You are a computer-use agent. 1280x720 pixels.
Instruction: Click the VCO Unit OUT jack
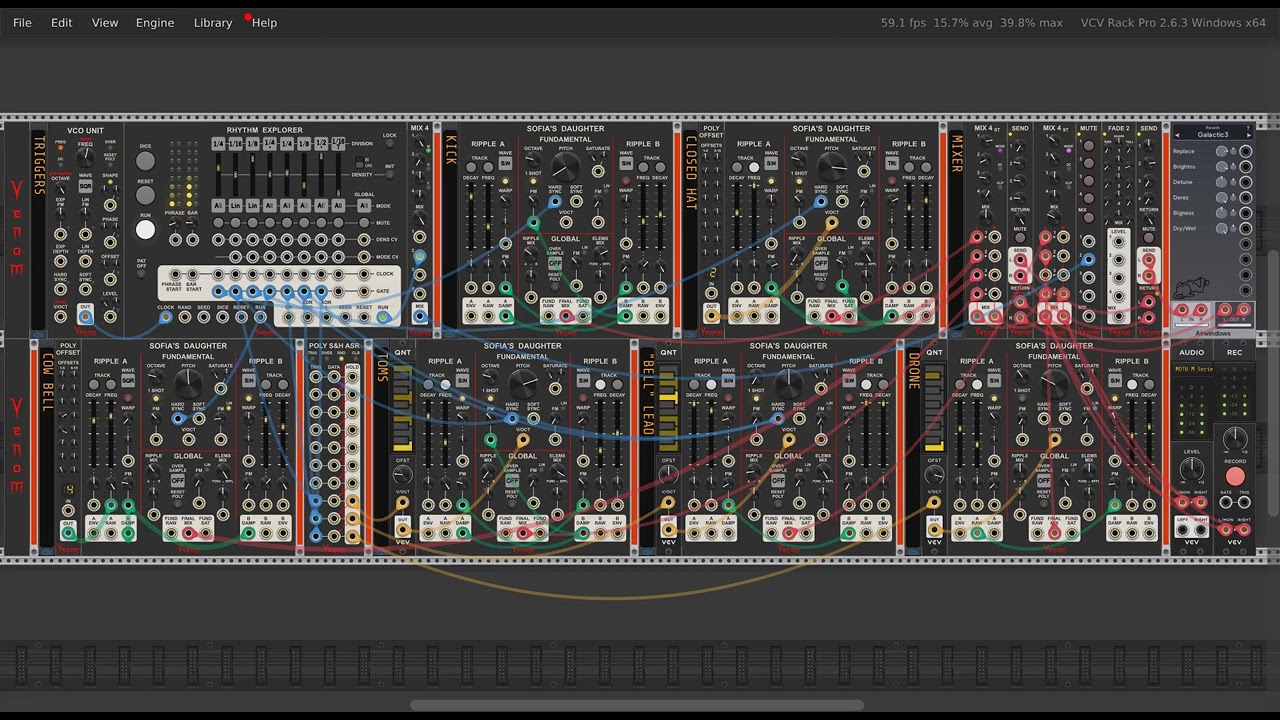[x=86, y=316]
